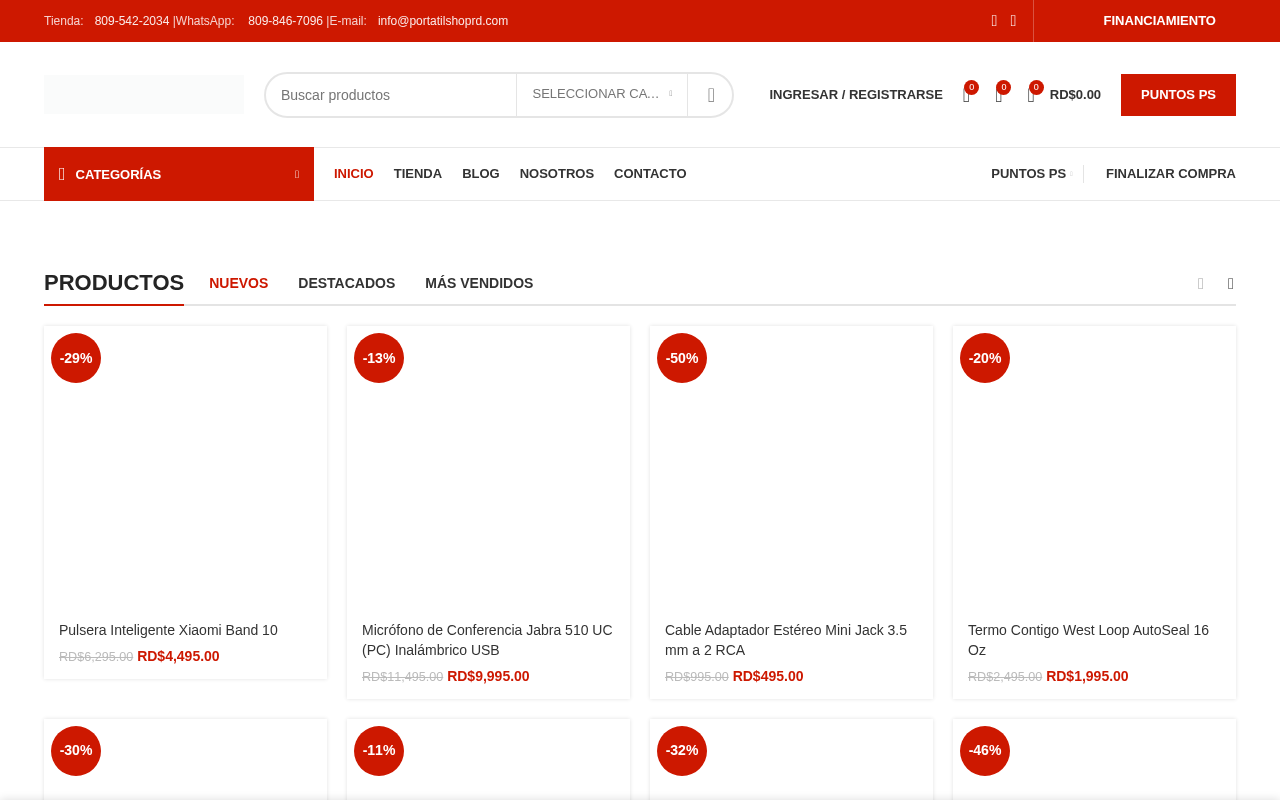This screenshot has height=800, width=1280.
Task: Expand the PUNTOS PS navigation submenu
Action: click(x=1071, y=174)
